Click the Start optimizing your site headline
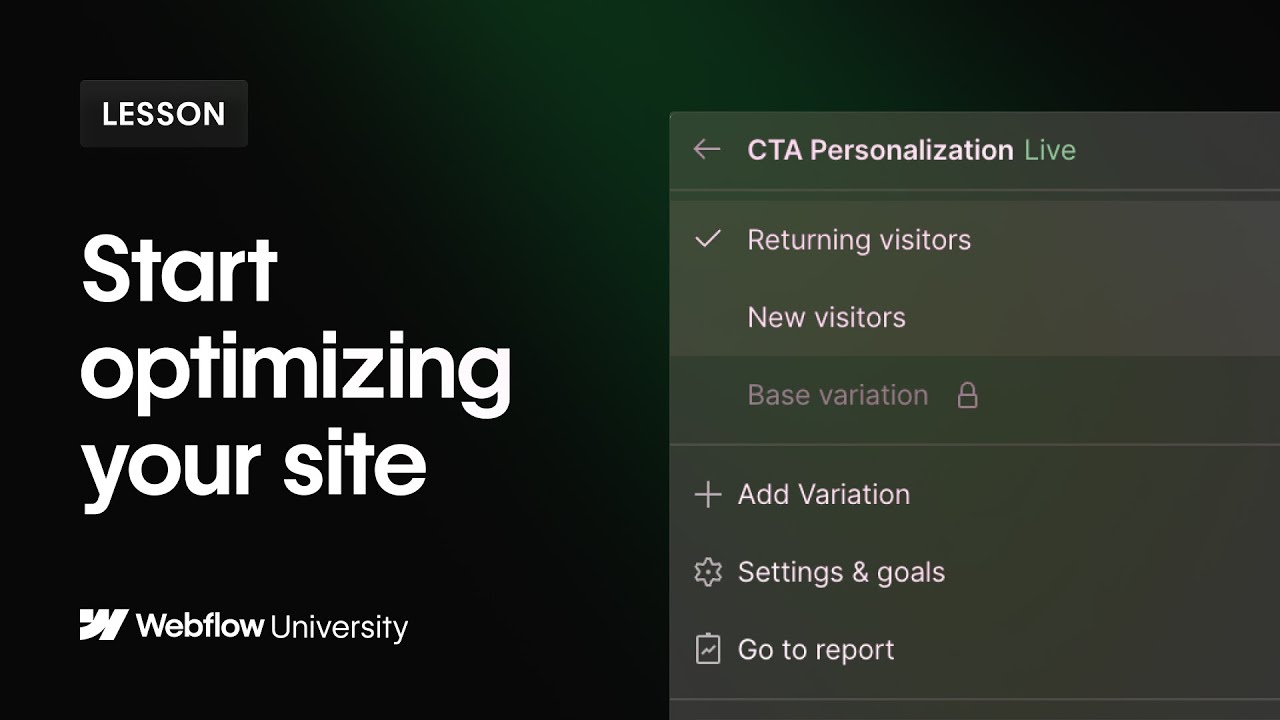The image size is (1280, 720). [x=295, y=367]
